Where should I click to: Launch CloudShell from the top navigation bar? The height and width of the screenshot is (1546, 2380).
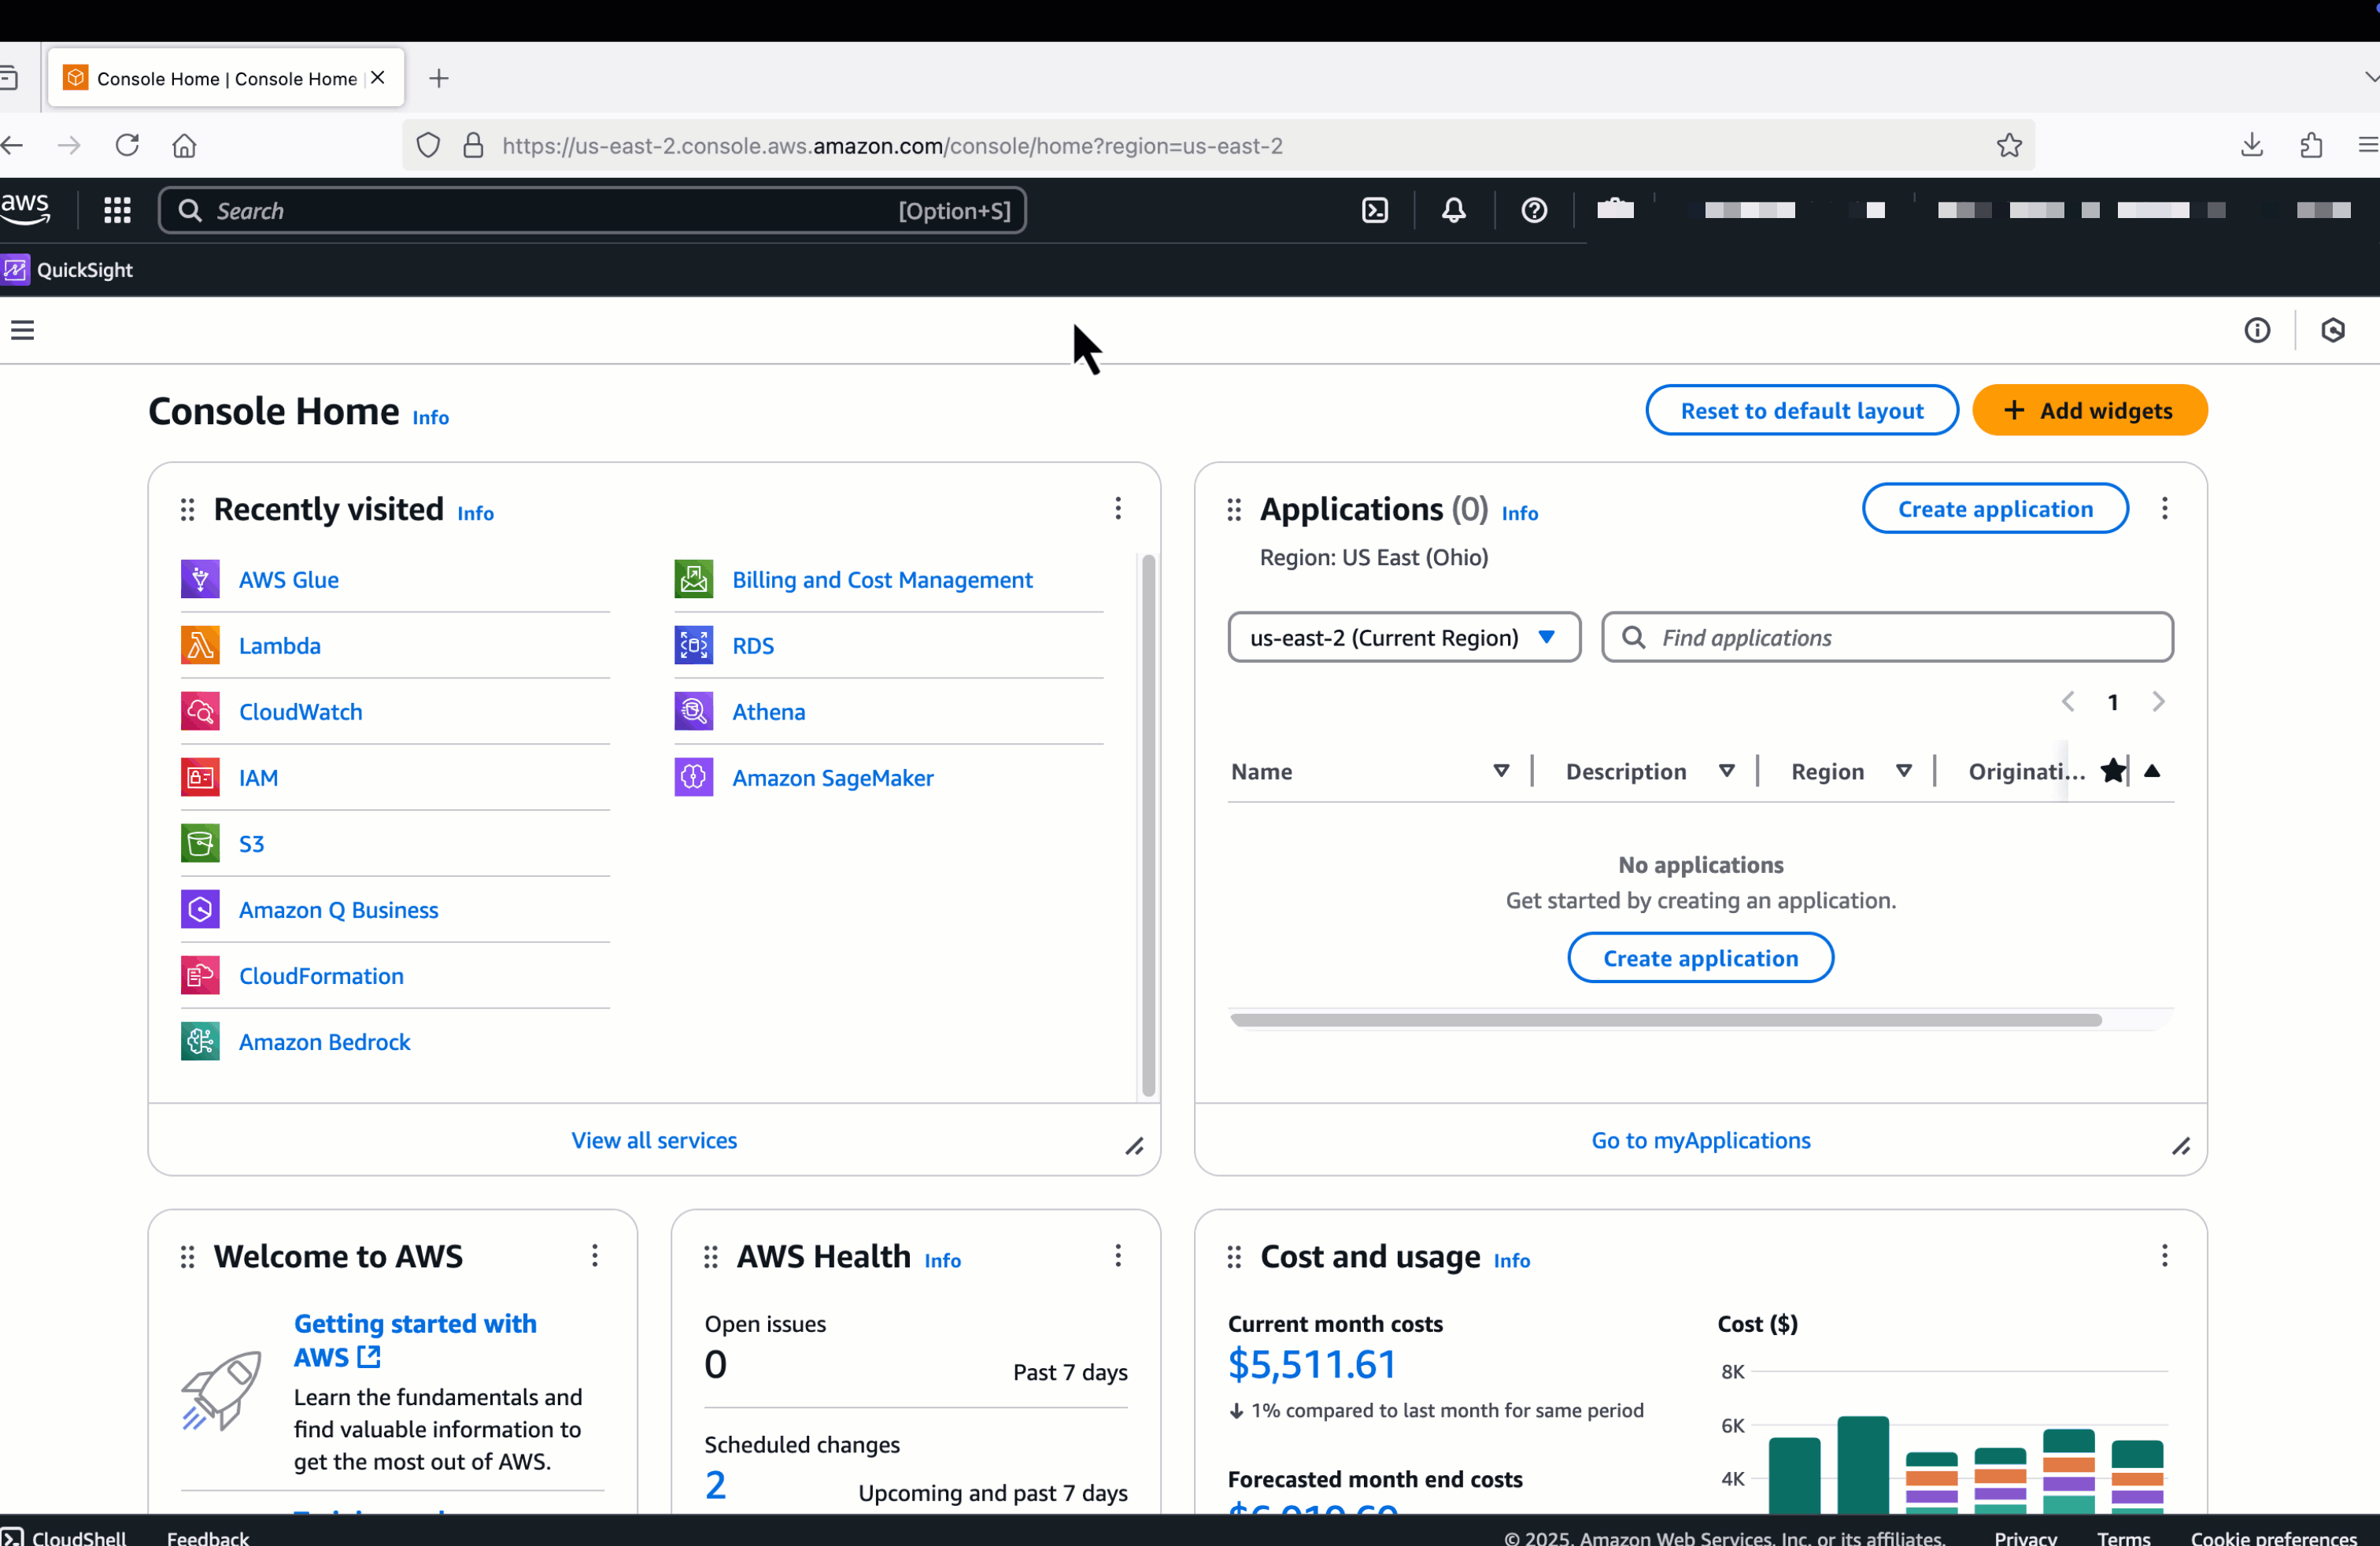(1375, 210)
